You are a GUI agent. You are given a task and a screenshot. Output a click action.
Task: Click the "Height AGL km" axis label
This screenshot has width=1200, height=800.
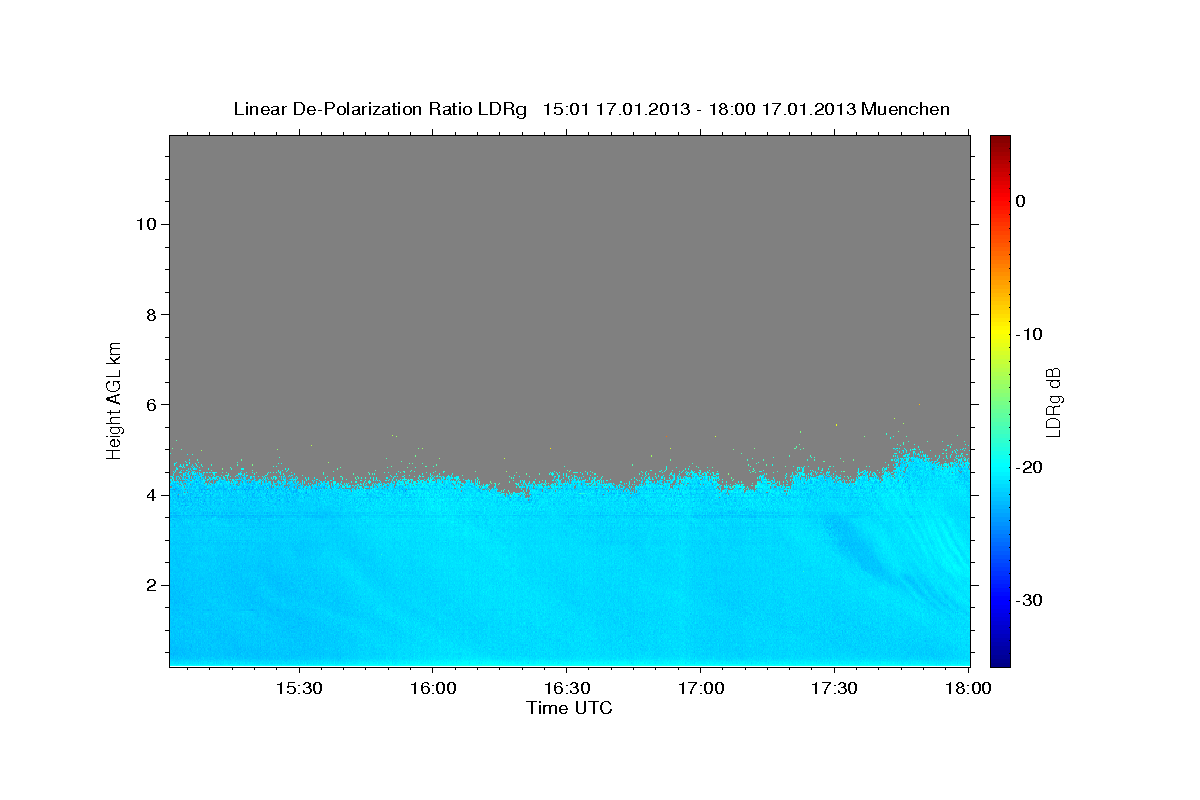pyautogui.click(x=114, y=399)
